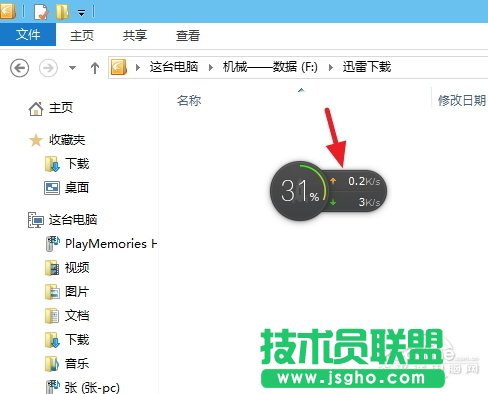Click the home icon beside 主页 in sidebar
488x394 pixels.
[x=36, y=109]
